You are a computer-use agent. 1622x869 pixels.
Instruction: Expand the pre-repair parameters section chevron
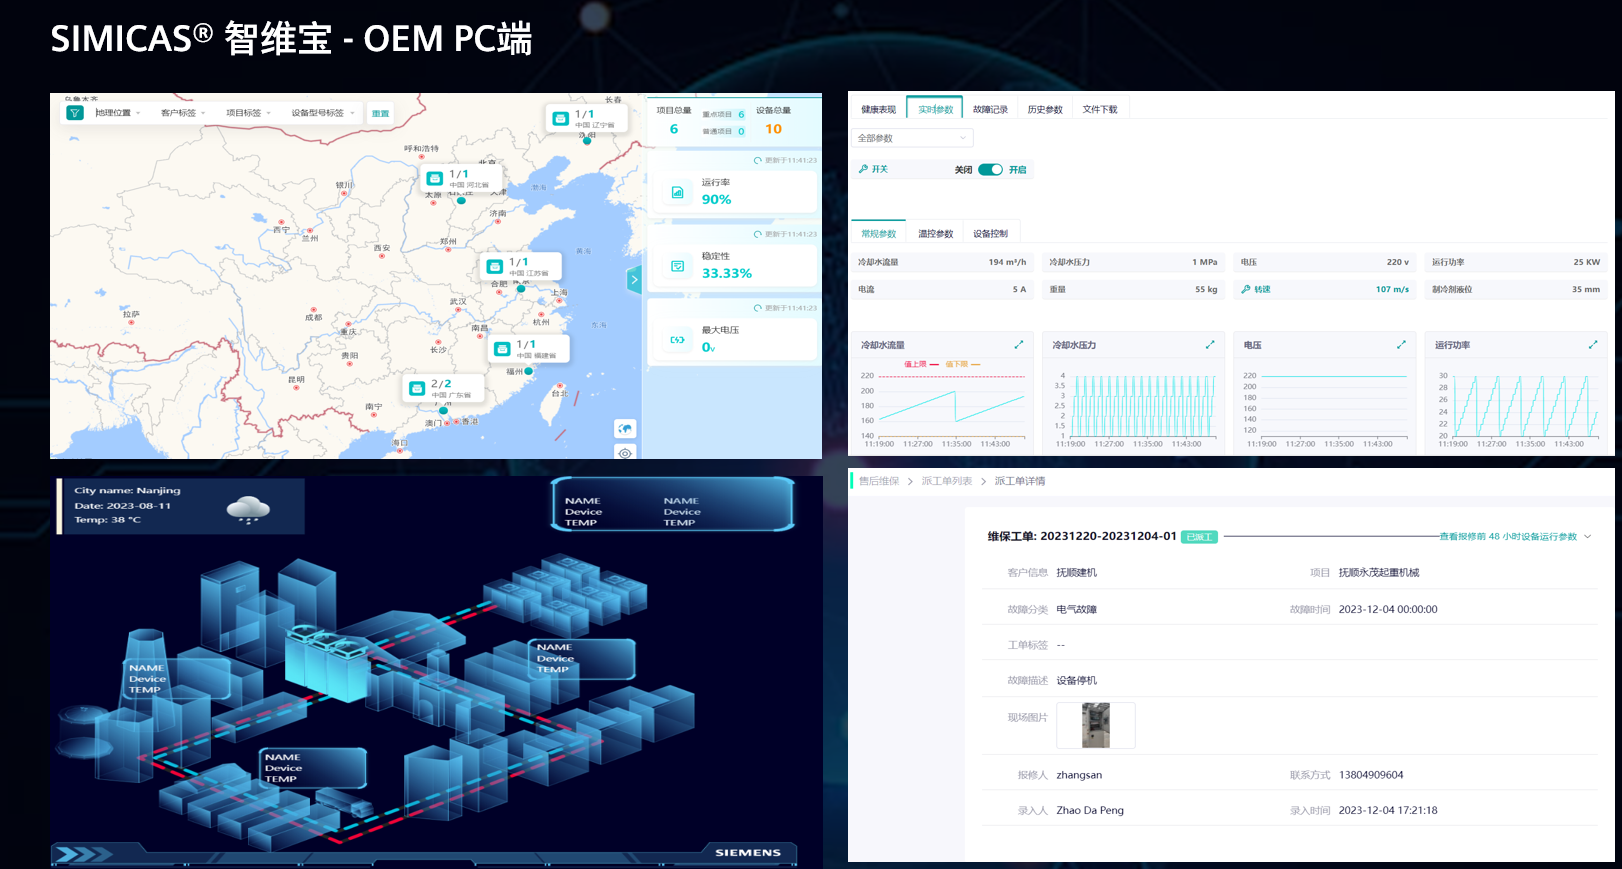tap(1587, 537)
